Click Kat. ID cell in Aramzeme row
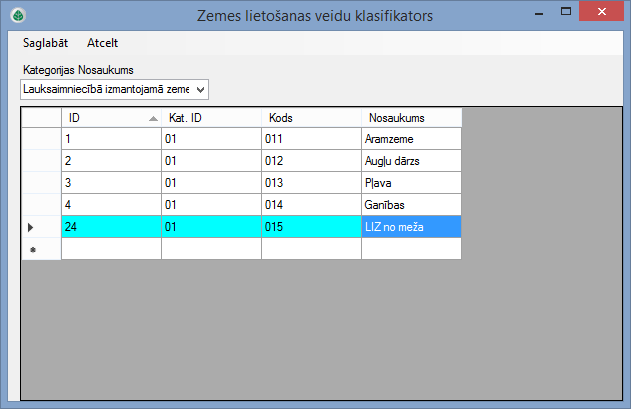 click(x=211, y=139)
